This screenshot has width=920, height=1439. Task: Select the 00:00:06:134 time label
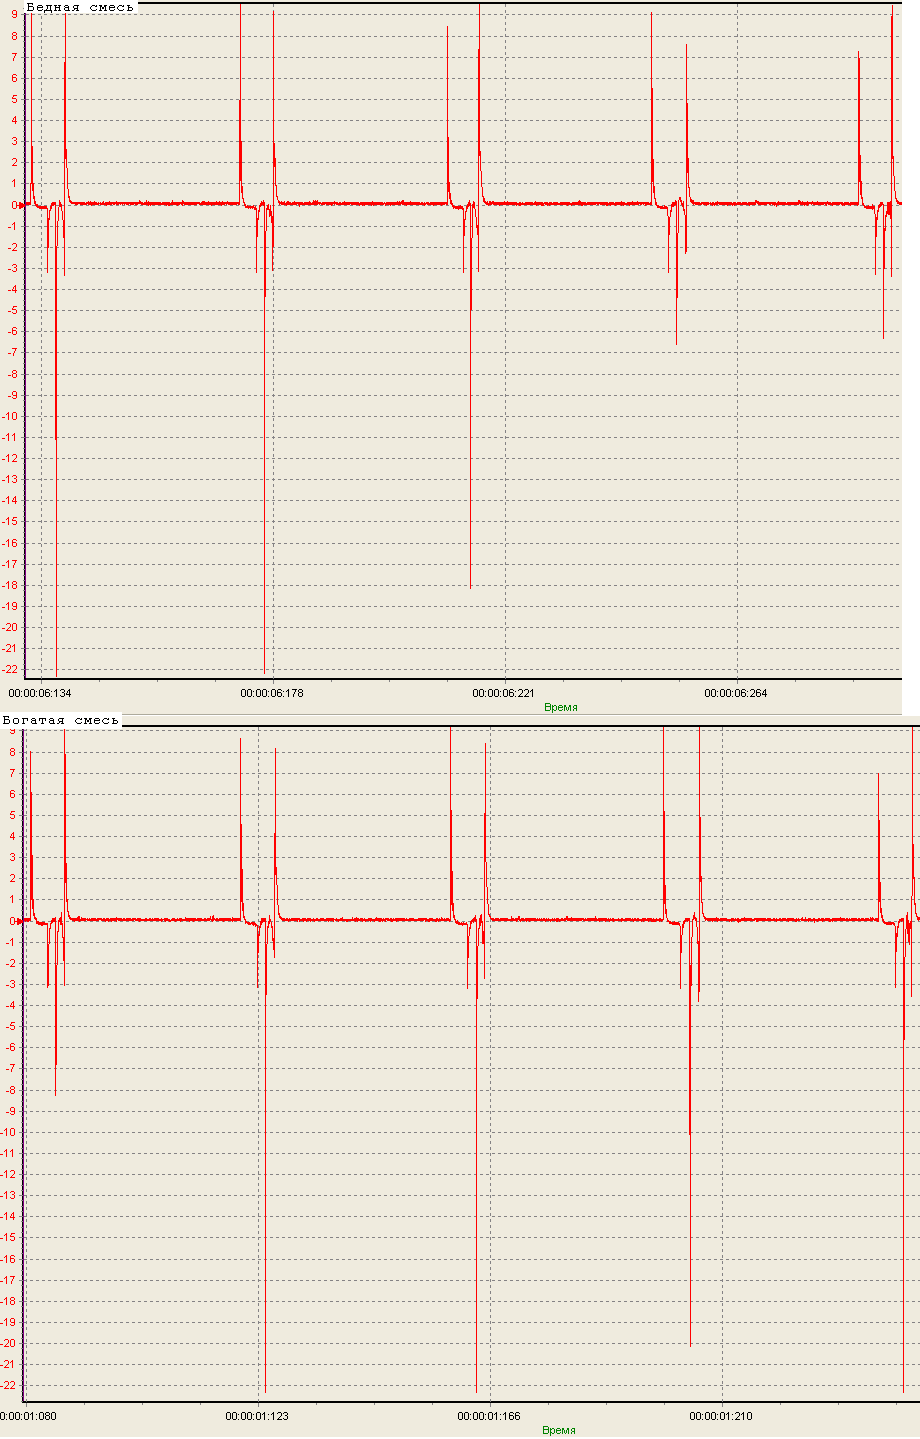point(40,693)
